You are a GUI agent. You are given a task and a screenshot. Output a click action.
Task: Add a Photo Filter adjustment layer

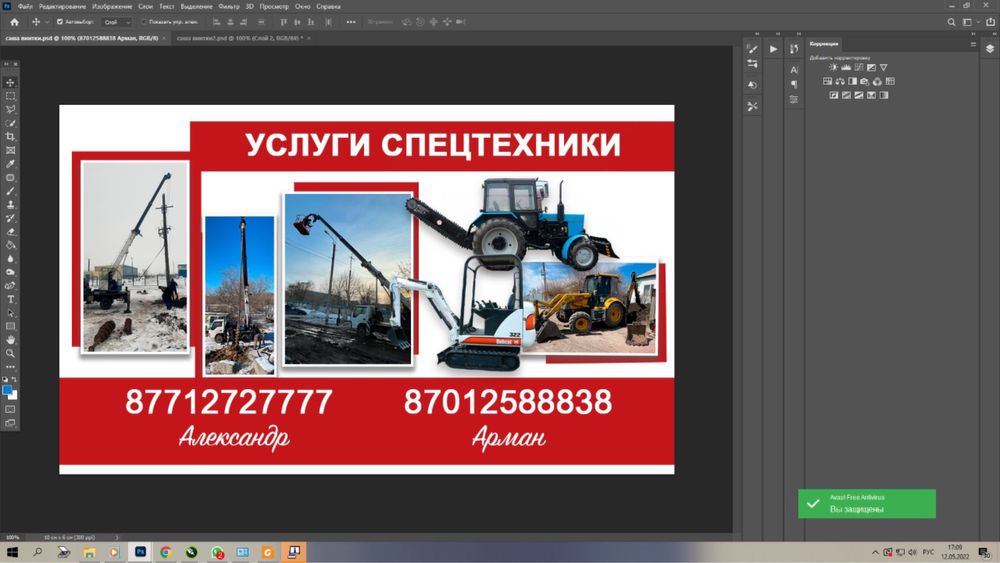click(865, 81)
